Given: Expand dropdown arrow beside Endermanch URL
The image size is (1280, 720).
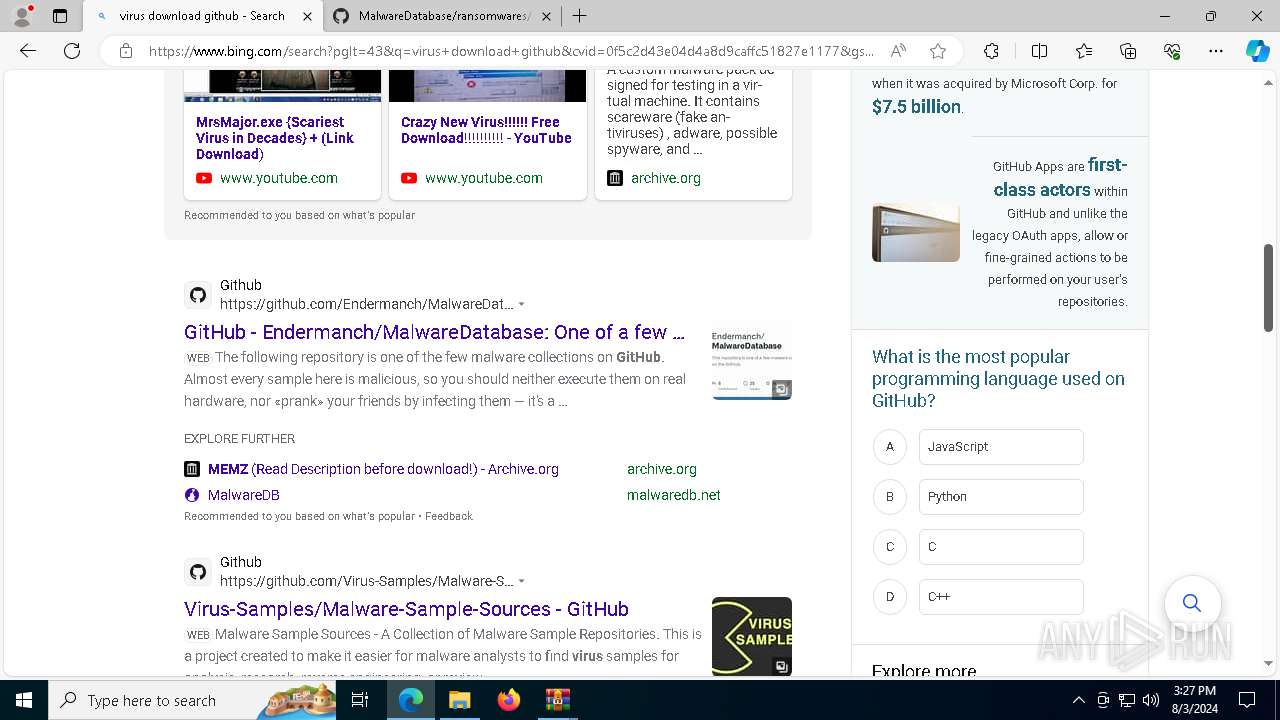Looking at the screenshot, I should 521,304.
